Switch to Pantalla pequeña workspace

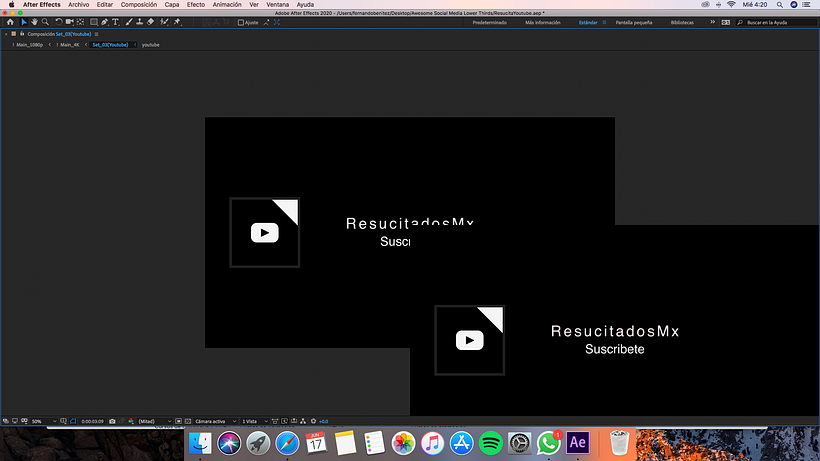click(634, 22)
